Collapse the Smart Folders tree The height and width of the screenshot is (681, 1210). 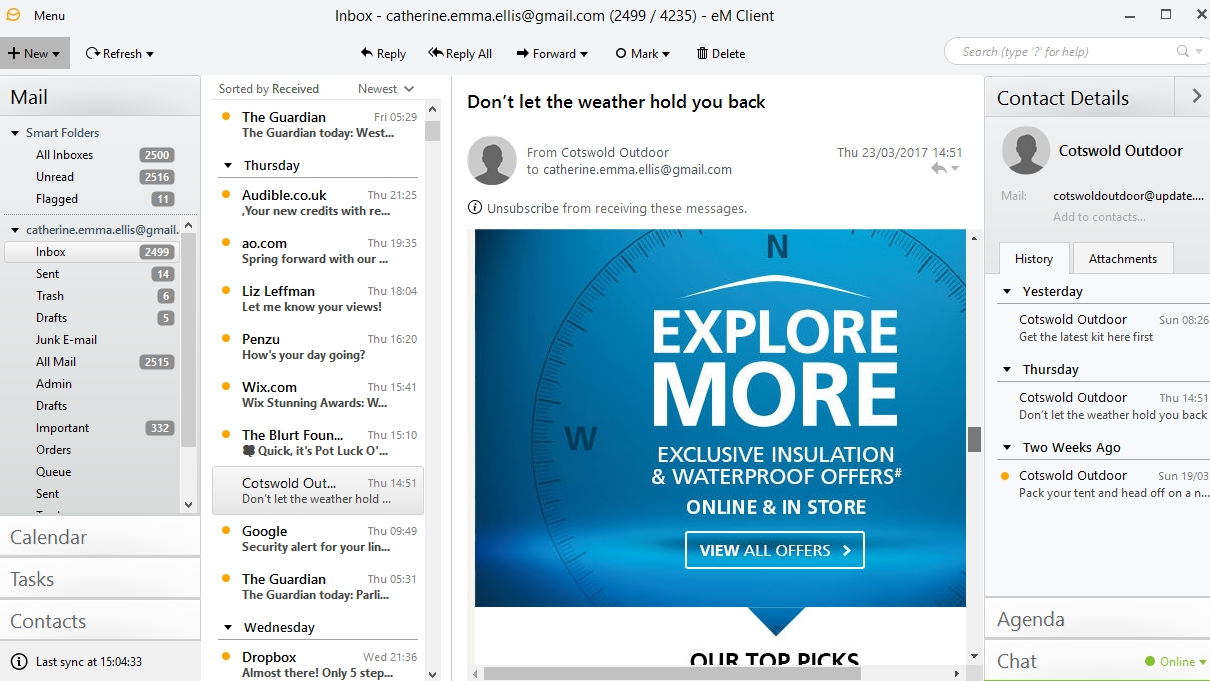(15, 133)
